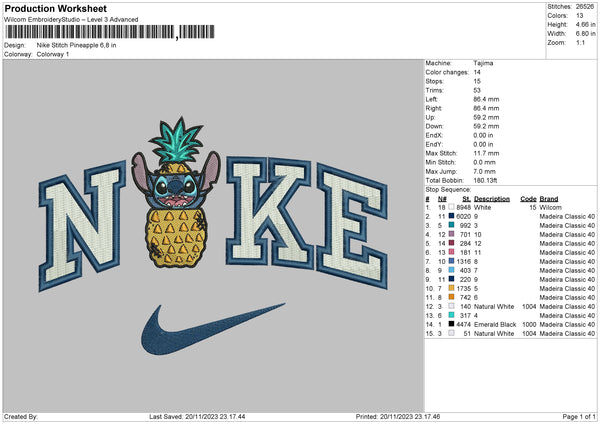600x424 pixels.
Task: Click the blue swatch beside stitch count 1316
Action: [x=452, y=261]
